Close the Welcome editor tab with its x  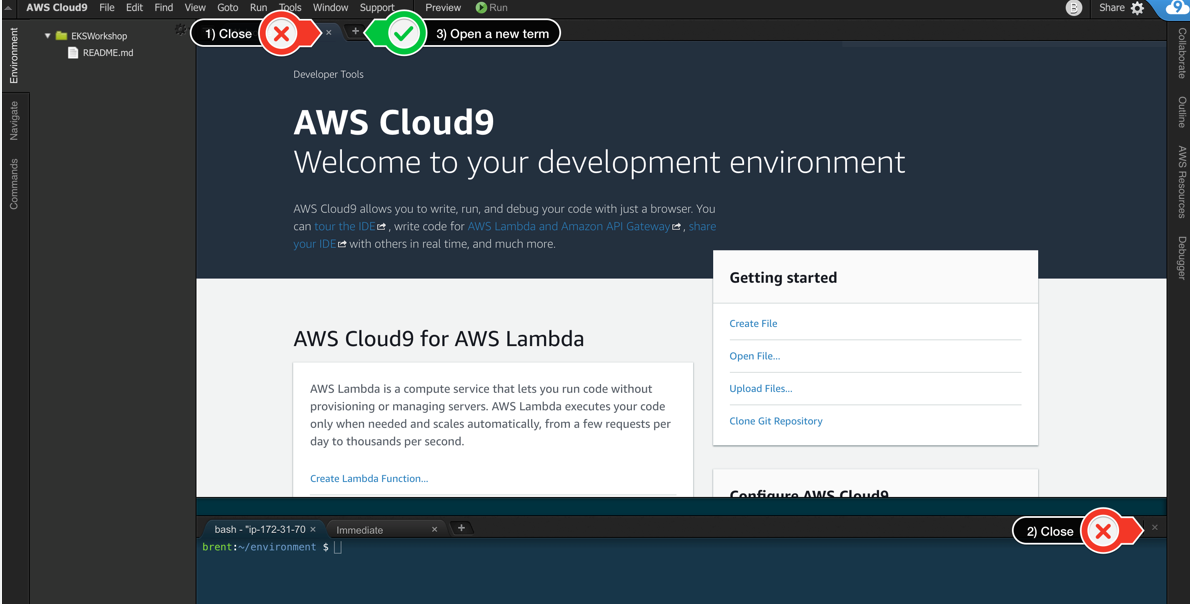point(329,32)
